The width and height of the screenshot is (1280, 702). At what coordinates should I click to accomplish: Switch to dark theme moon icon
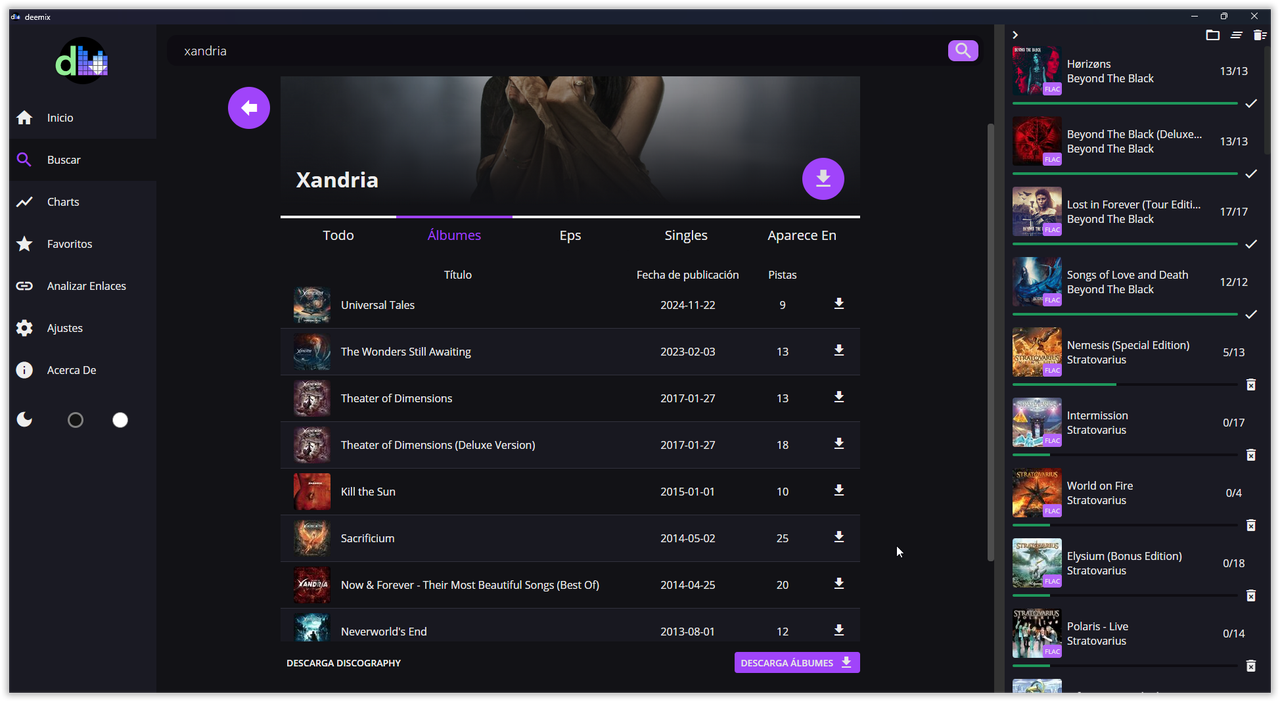25,420
